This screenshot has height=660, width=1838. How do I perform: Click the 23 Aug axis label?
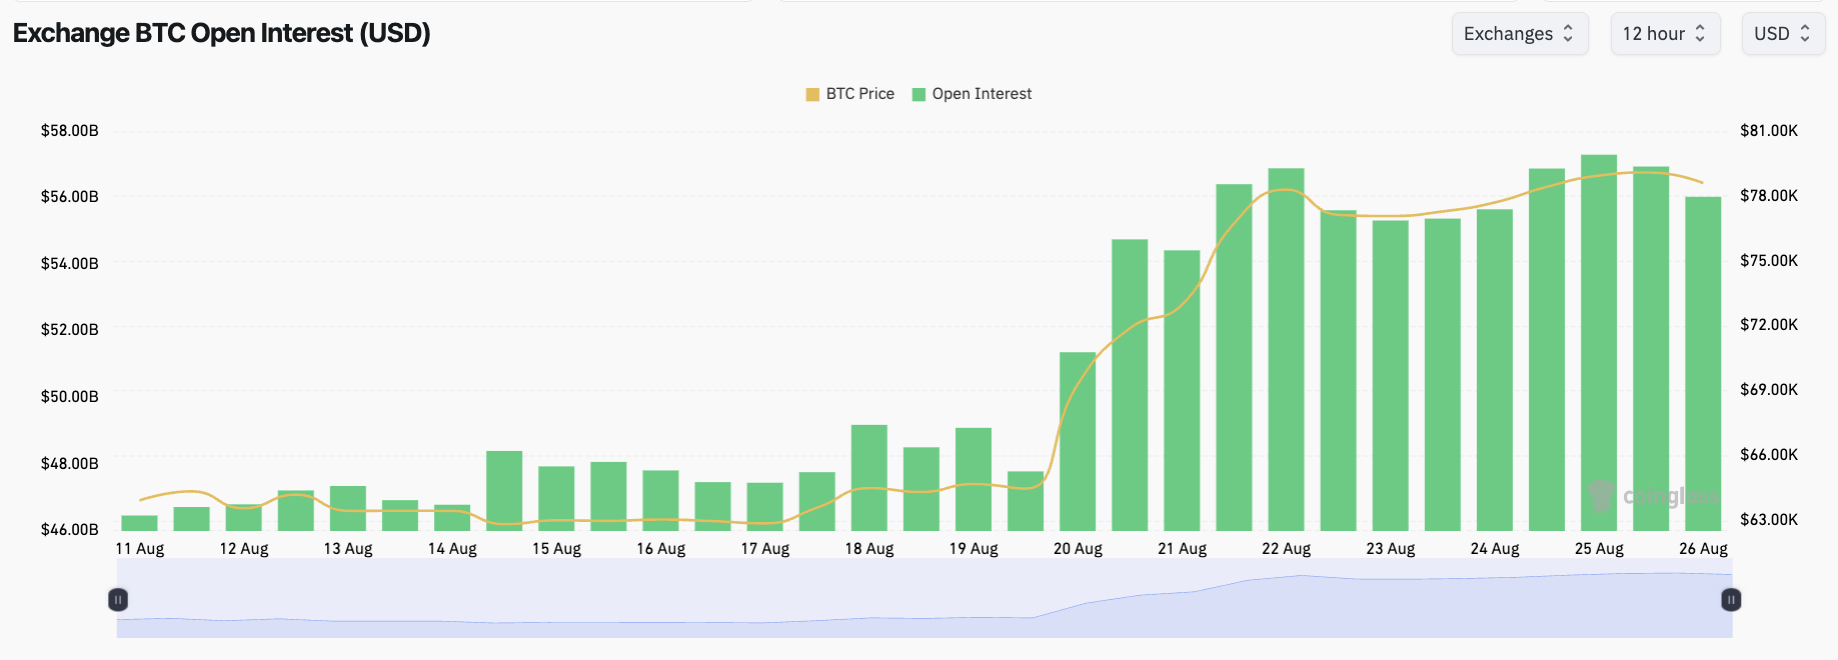(x=1391, y=548)
